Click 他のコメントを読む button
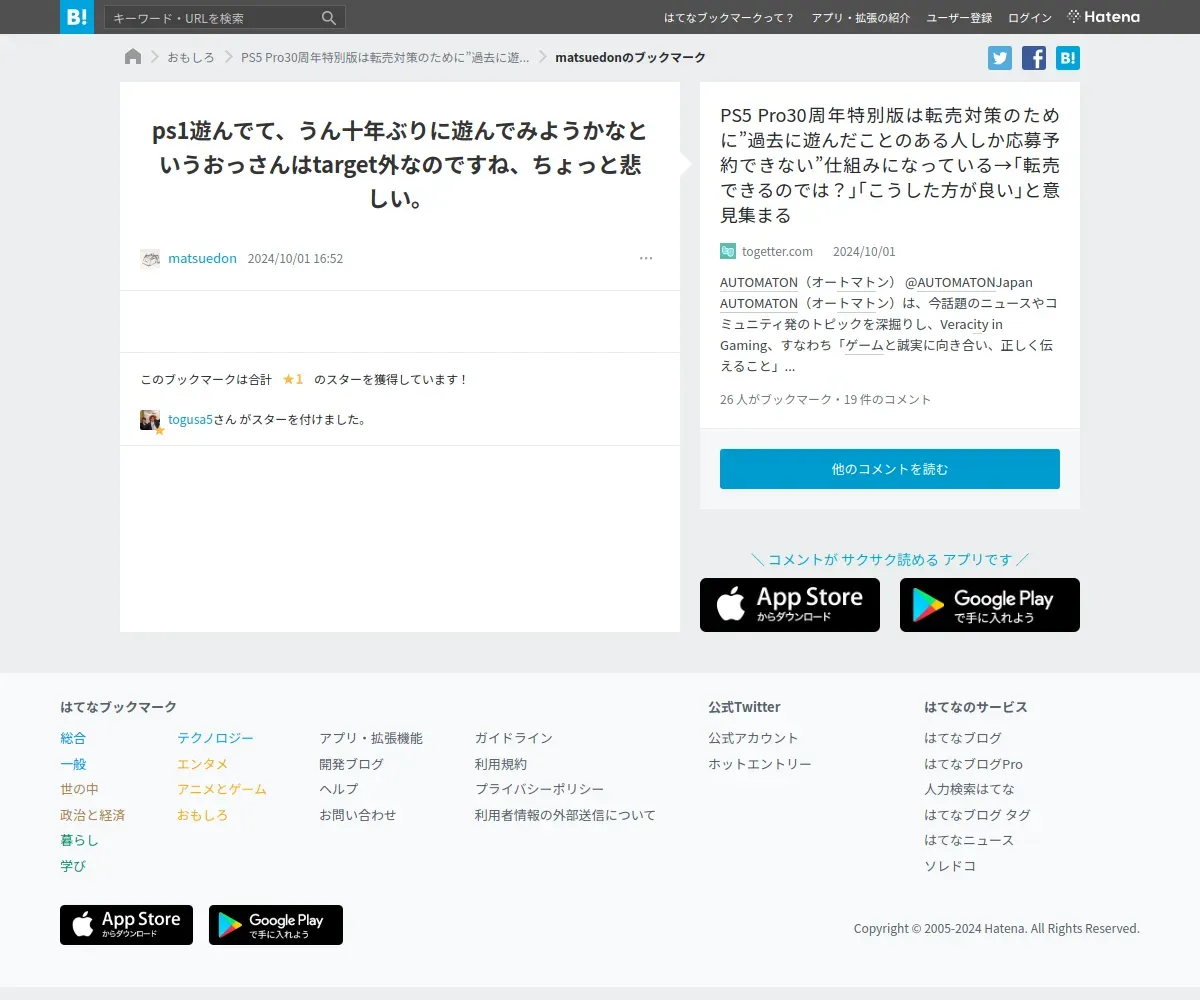 pos(890,469)
